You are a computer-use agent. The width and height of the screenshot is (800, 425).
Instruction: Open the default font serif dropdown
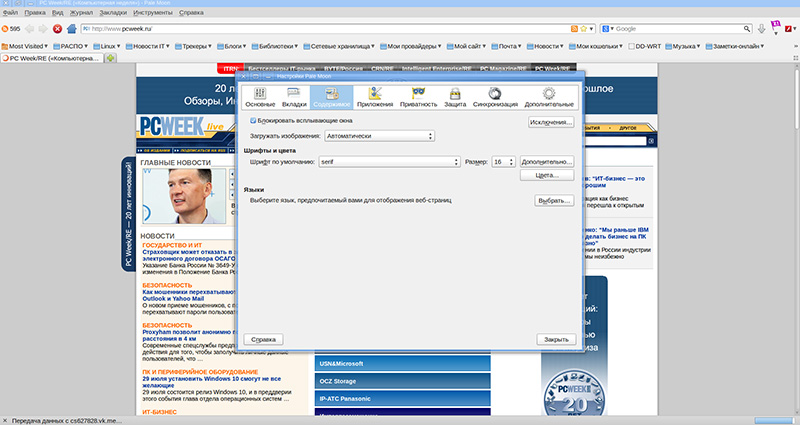[x=389, y=162]
